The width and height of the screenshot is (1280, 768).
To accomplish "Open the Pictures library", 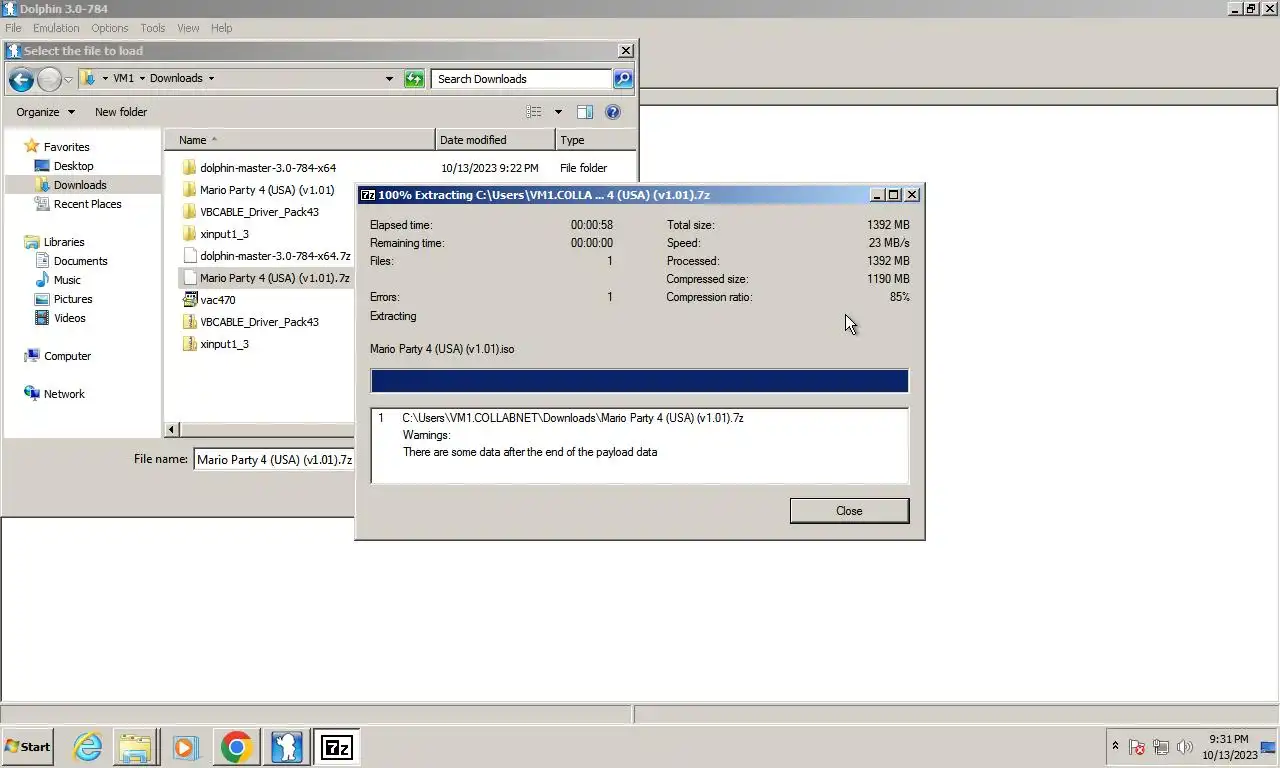I will coord(73,299).
